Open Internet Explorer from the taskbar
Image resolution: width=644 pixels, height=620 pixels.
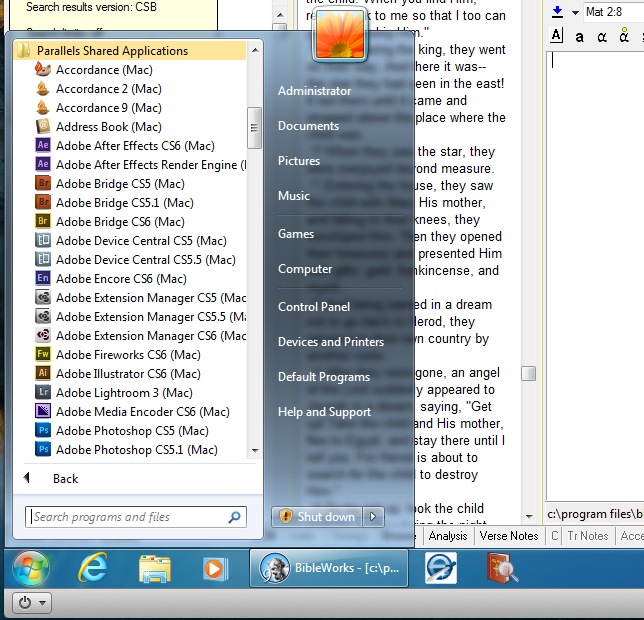(x=93, y=568)
